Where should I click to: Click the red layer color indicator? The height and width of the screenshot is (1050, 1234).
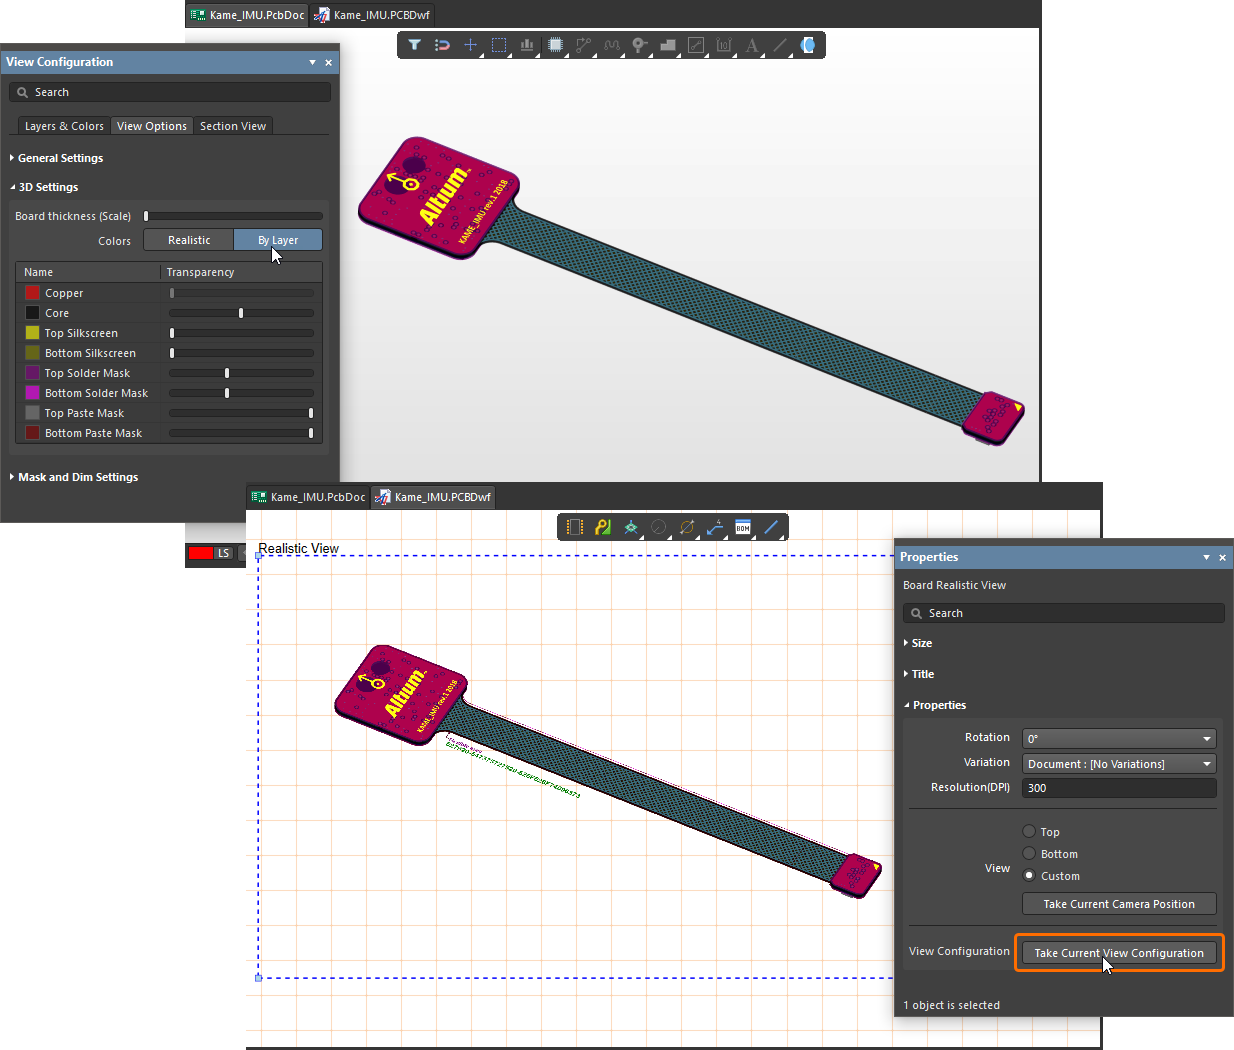201,553
